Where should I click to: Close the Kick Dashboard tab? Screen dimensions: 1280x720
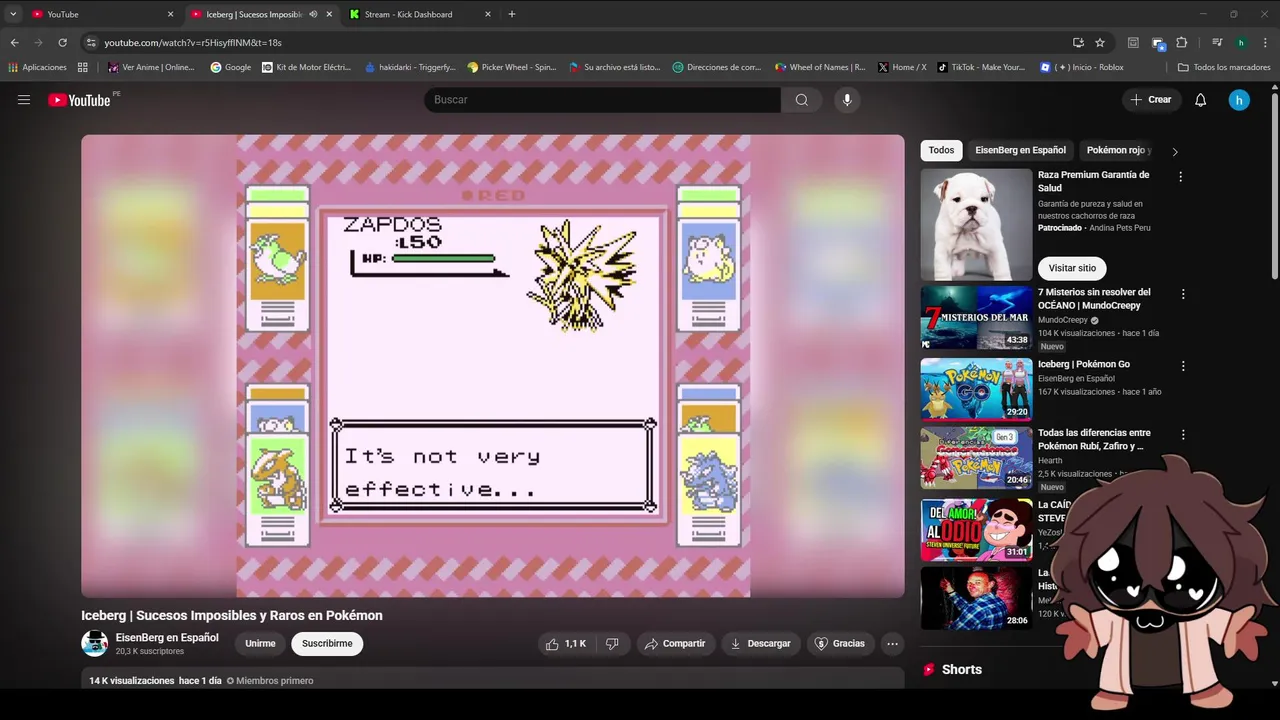click(487, 14)
